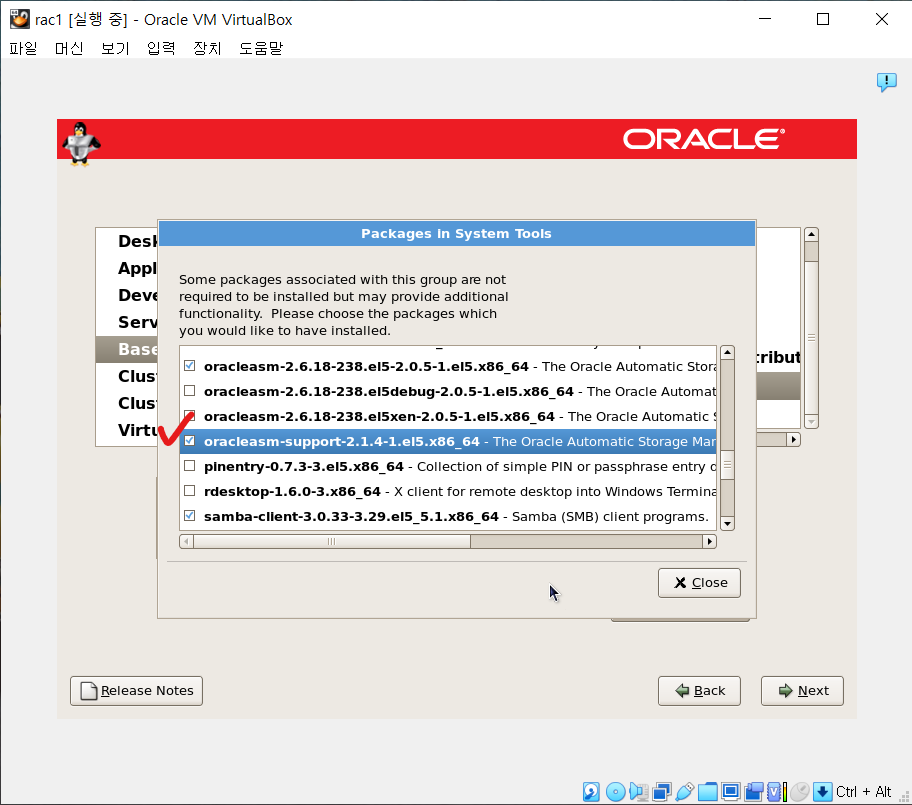
Task: Click the network adapter status icon
Action: pyautogui.click(x=662, y=792)
